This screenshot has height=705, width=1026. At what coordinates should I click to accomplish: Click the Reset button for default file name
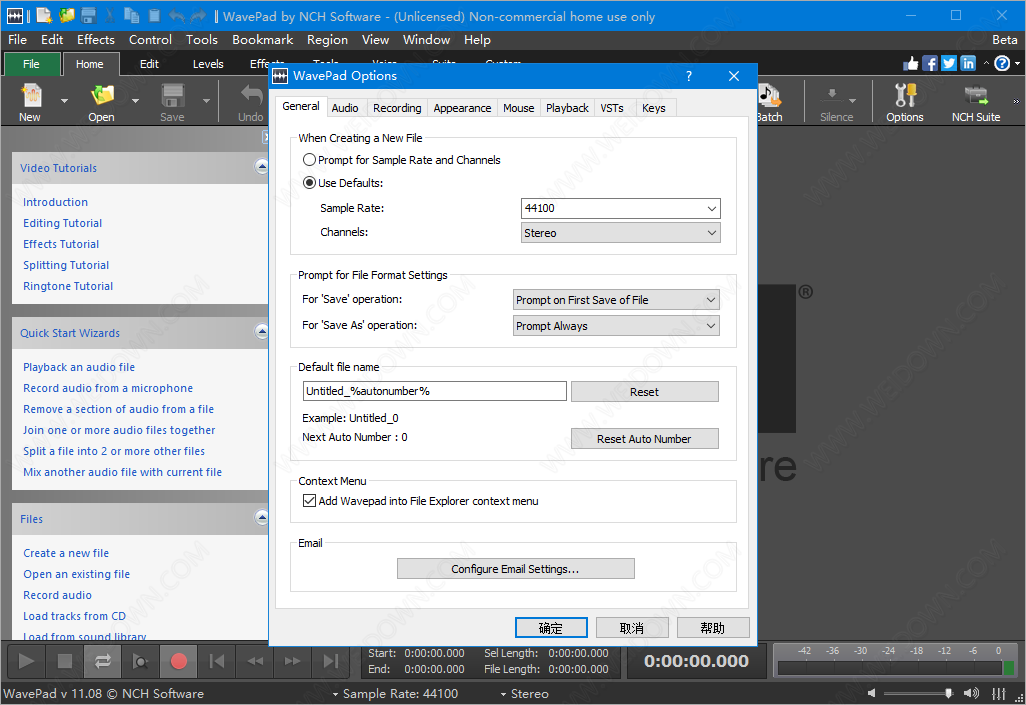pyautogui.click(x=645, y=391)
